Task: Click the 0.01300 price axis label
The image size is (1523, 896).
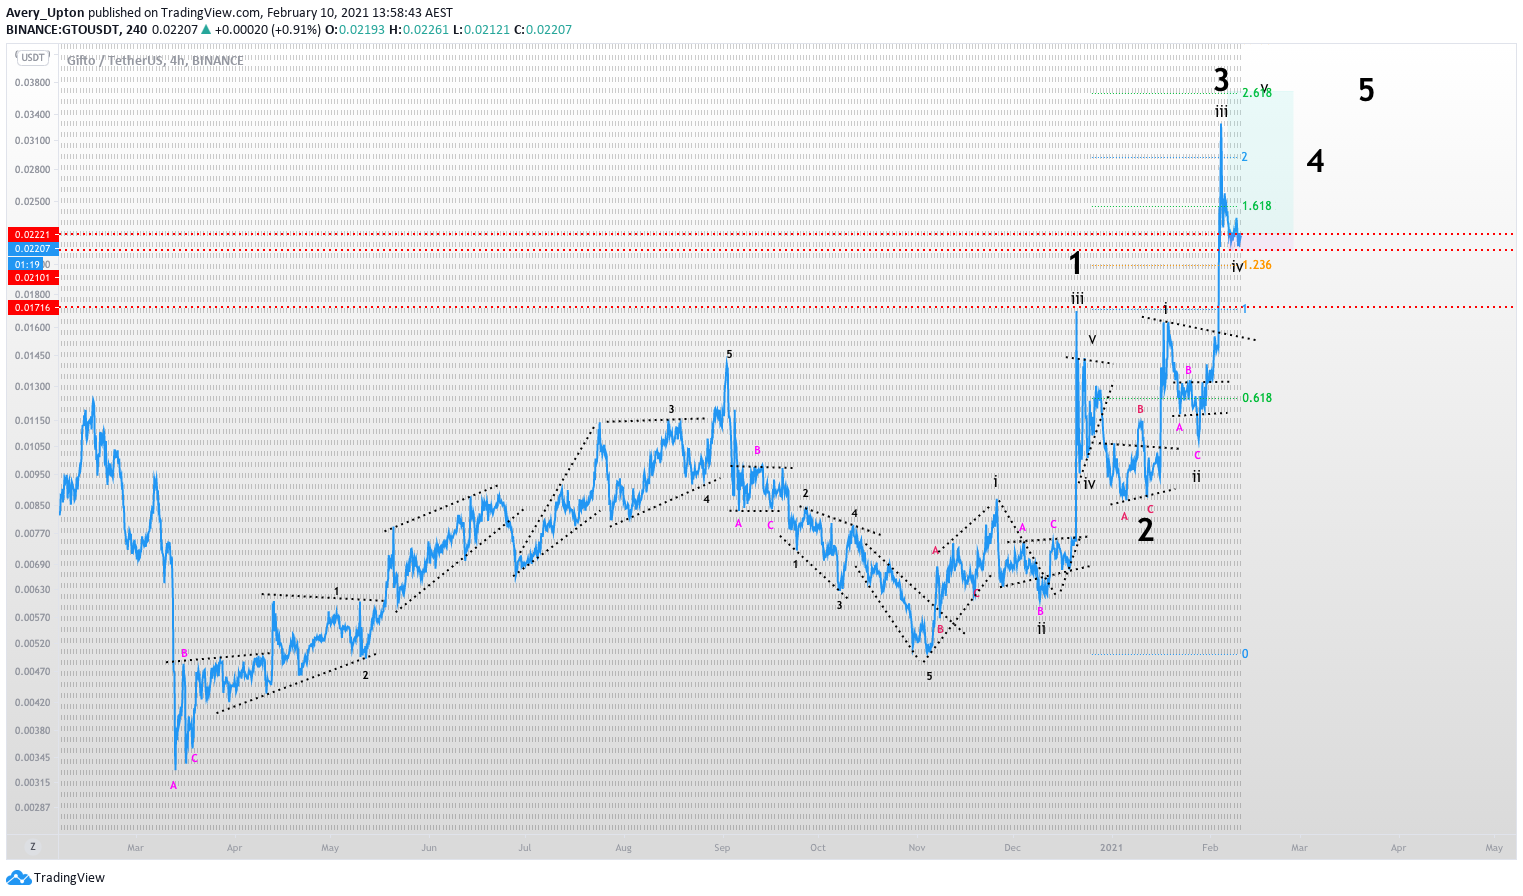Action: click(33, 387)
